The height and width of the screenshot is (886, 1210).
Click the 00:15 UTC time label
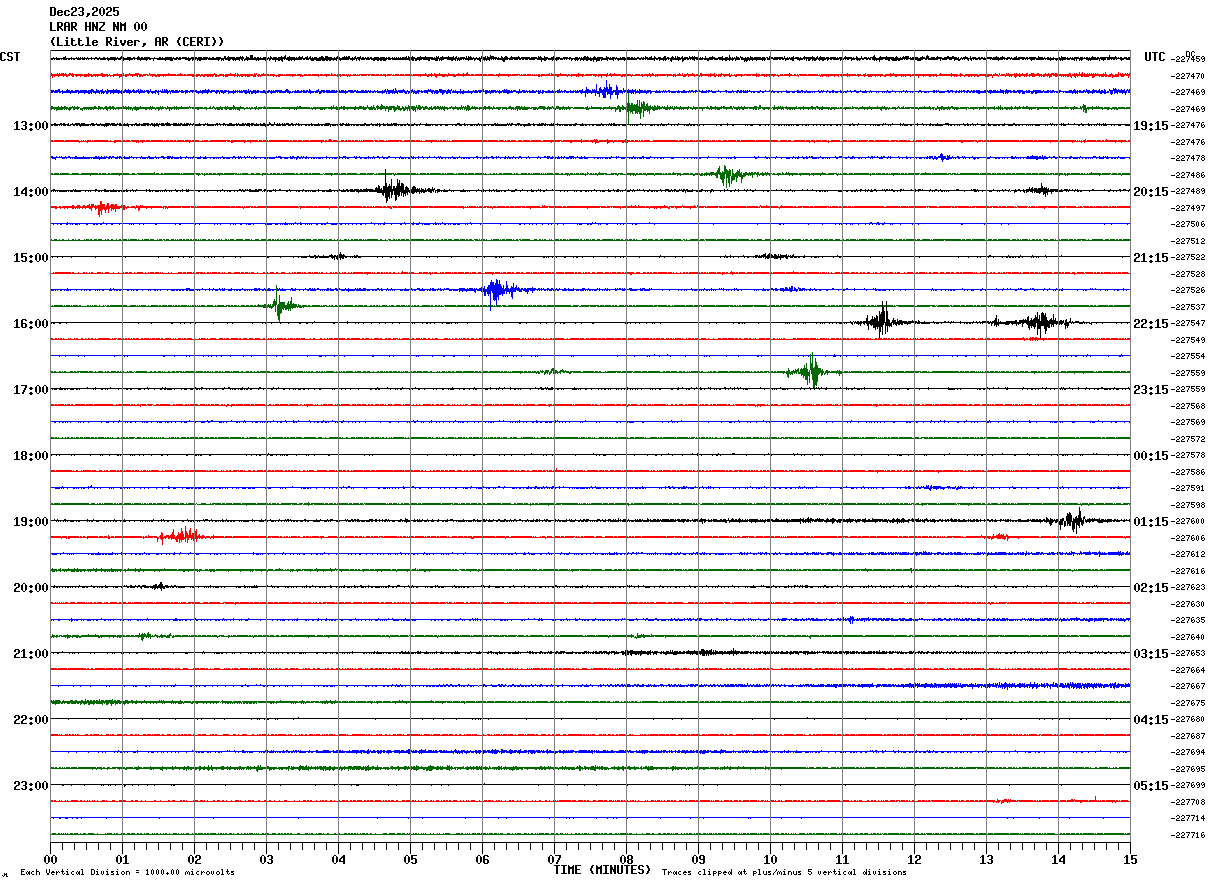tap(1151, 456)
